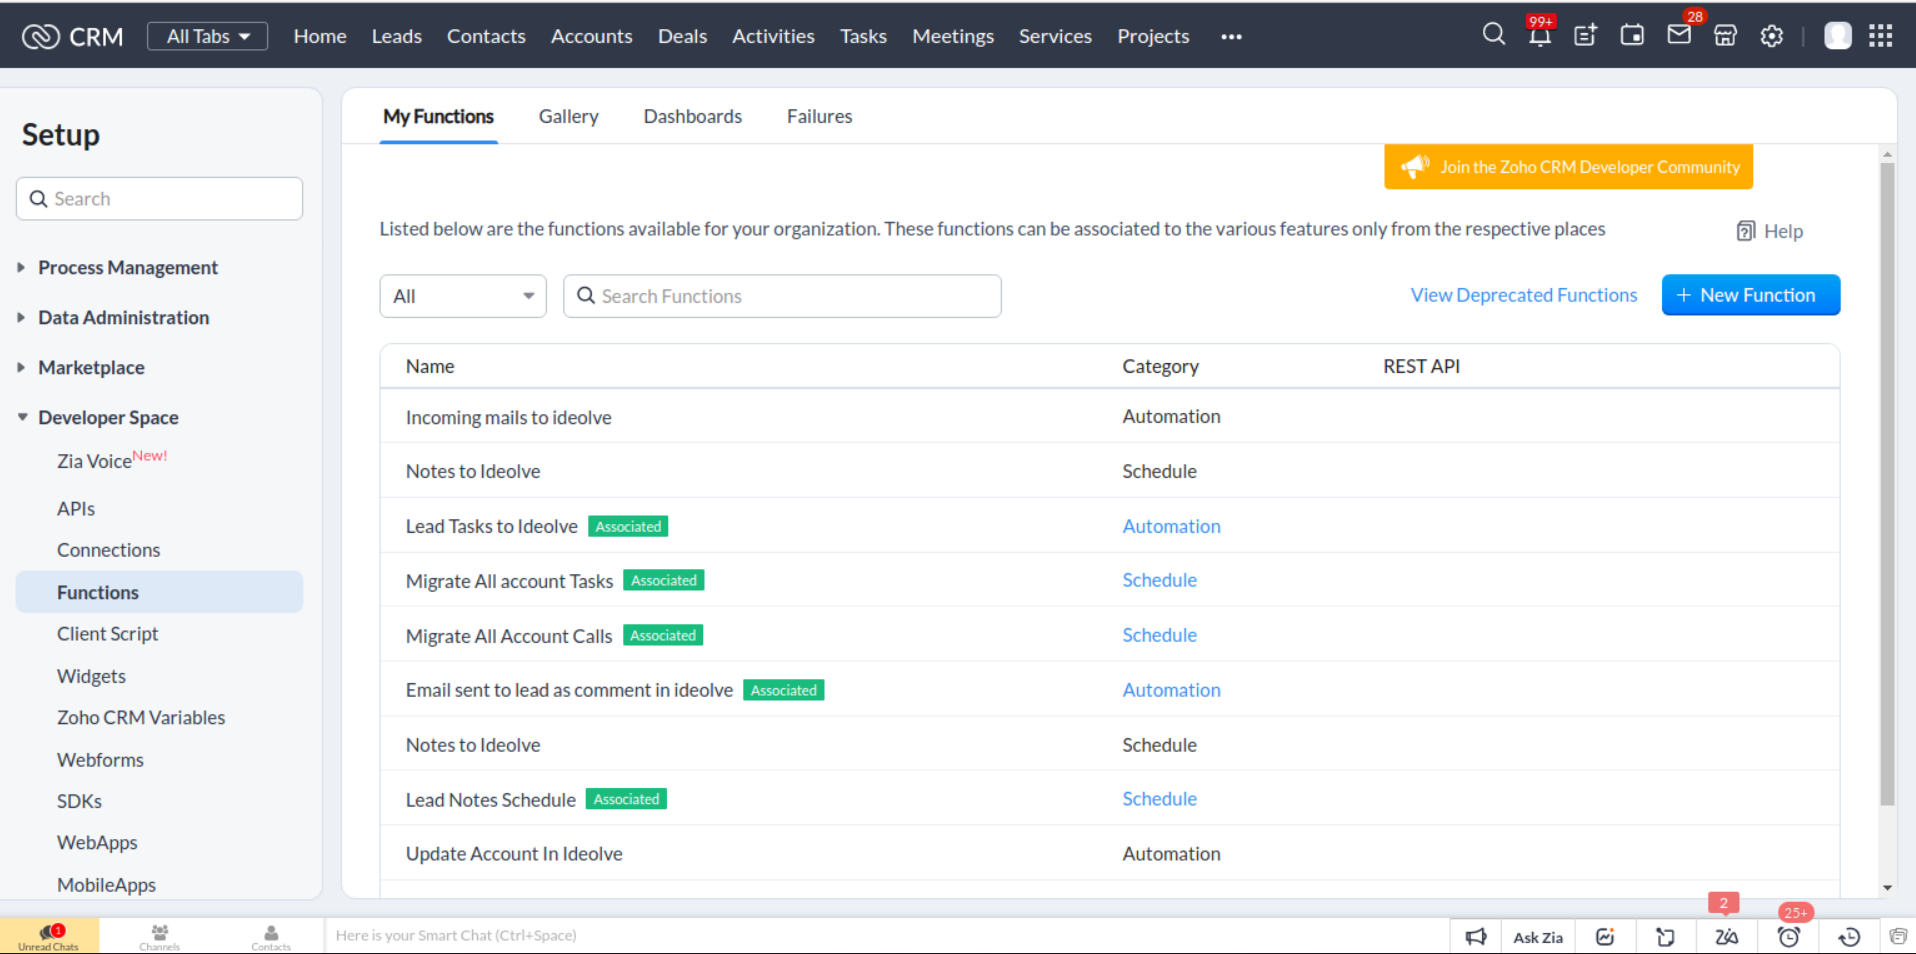Open View Deprecated Functions link
This screenshot has width=1916, height=954.
[x=1523, y=295]
